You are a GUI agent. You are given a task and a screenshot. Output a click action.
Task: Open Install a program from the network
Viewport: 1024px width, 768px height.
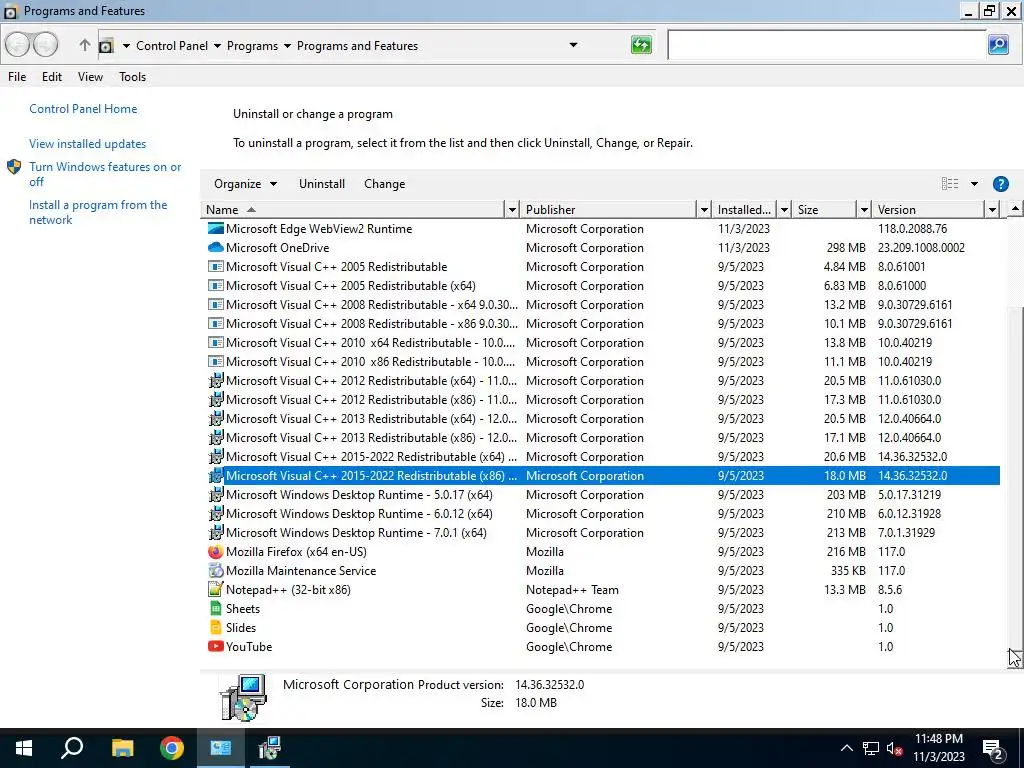click(x=98, y=212)
